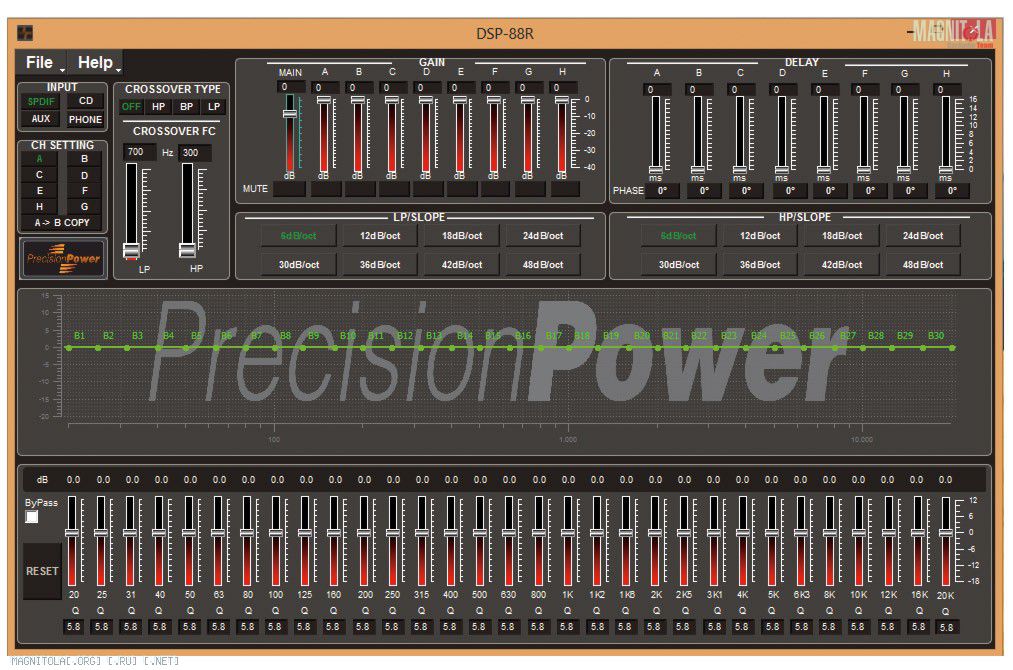Mute gain channel D
The image size is (1013, 670).
pyautogui.click(x=427, y=189)
